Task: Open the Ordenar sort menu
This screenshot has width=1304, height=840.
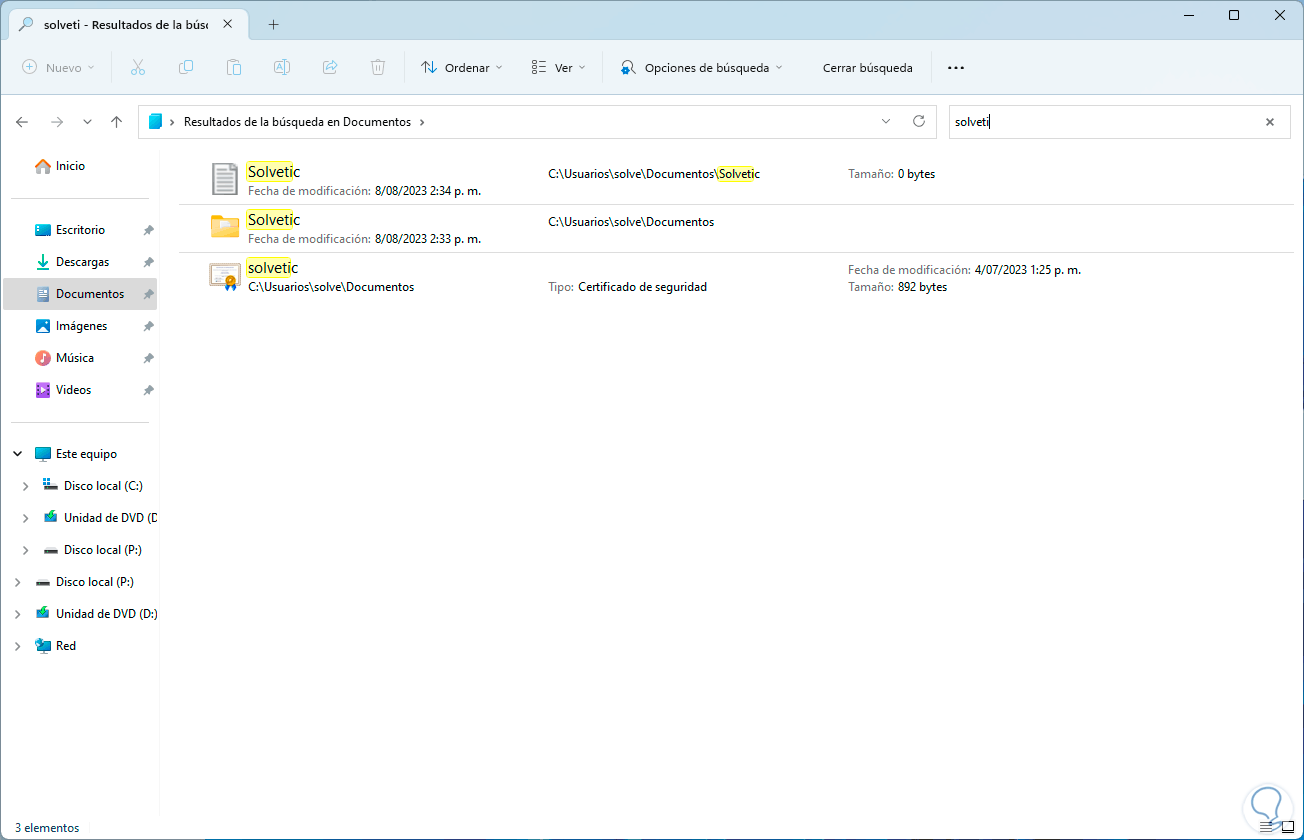Action: click(461, 68)
